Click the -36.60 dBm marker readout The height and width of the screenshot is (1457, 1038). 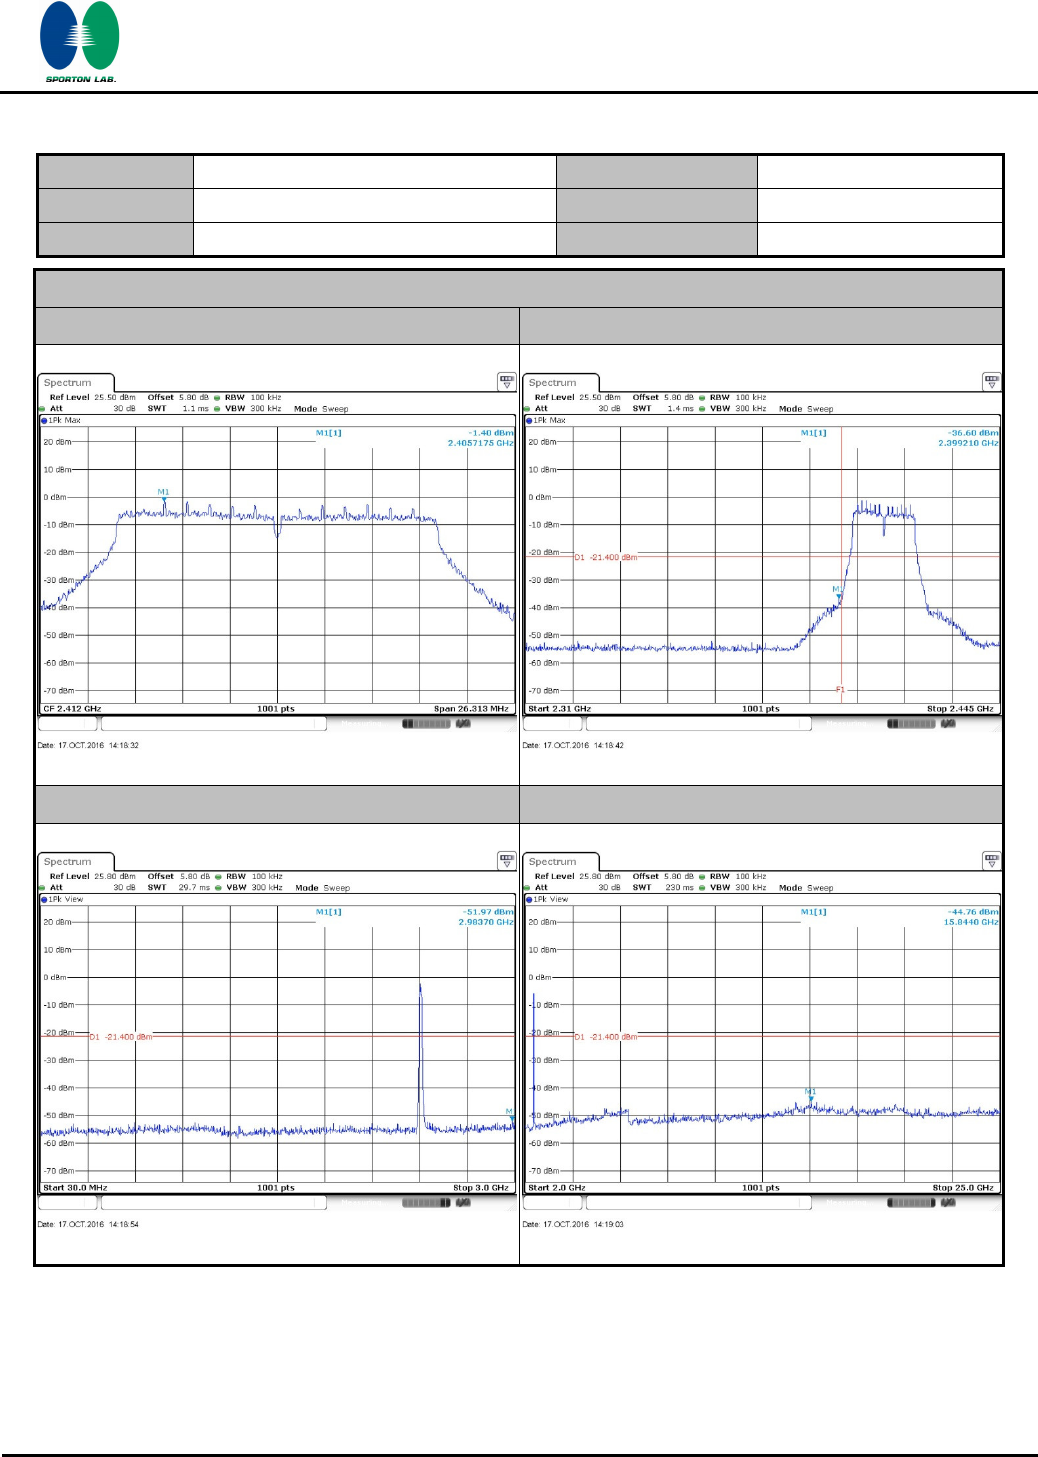pyautogui.click(x=973, y=433)
